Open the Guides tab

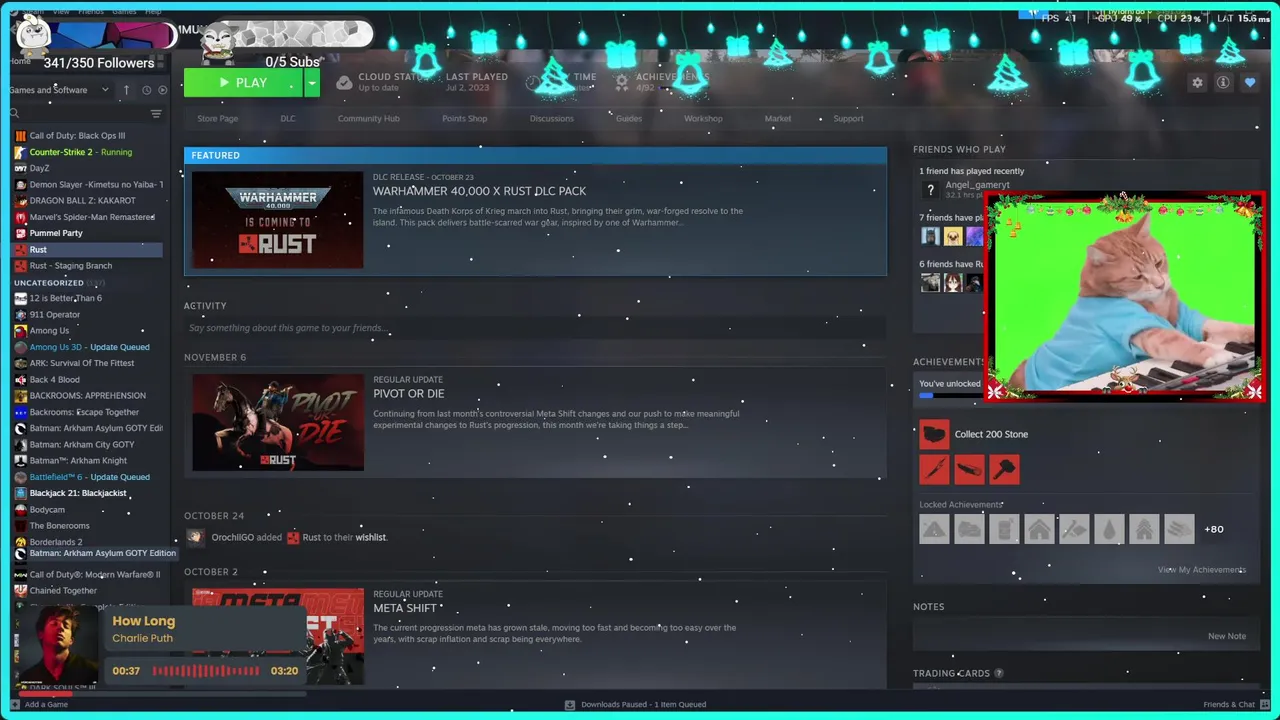(x=629, y=118)
